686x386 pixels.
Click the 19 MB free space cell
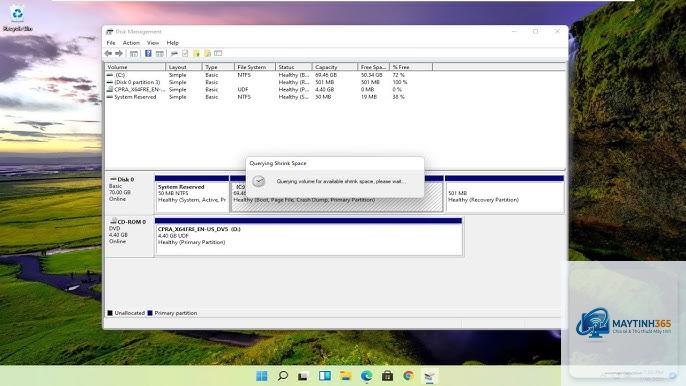[368, 97]
